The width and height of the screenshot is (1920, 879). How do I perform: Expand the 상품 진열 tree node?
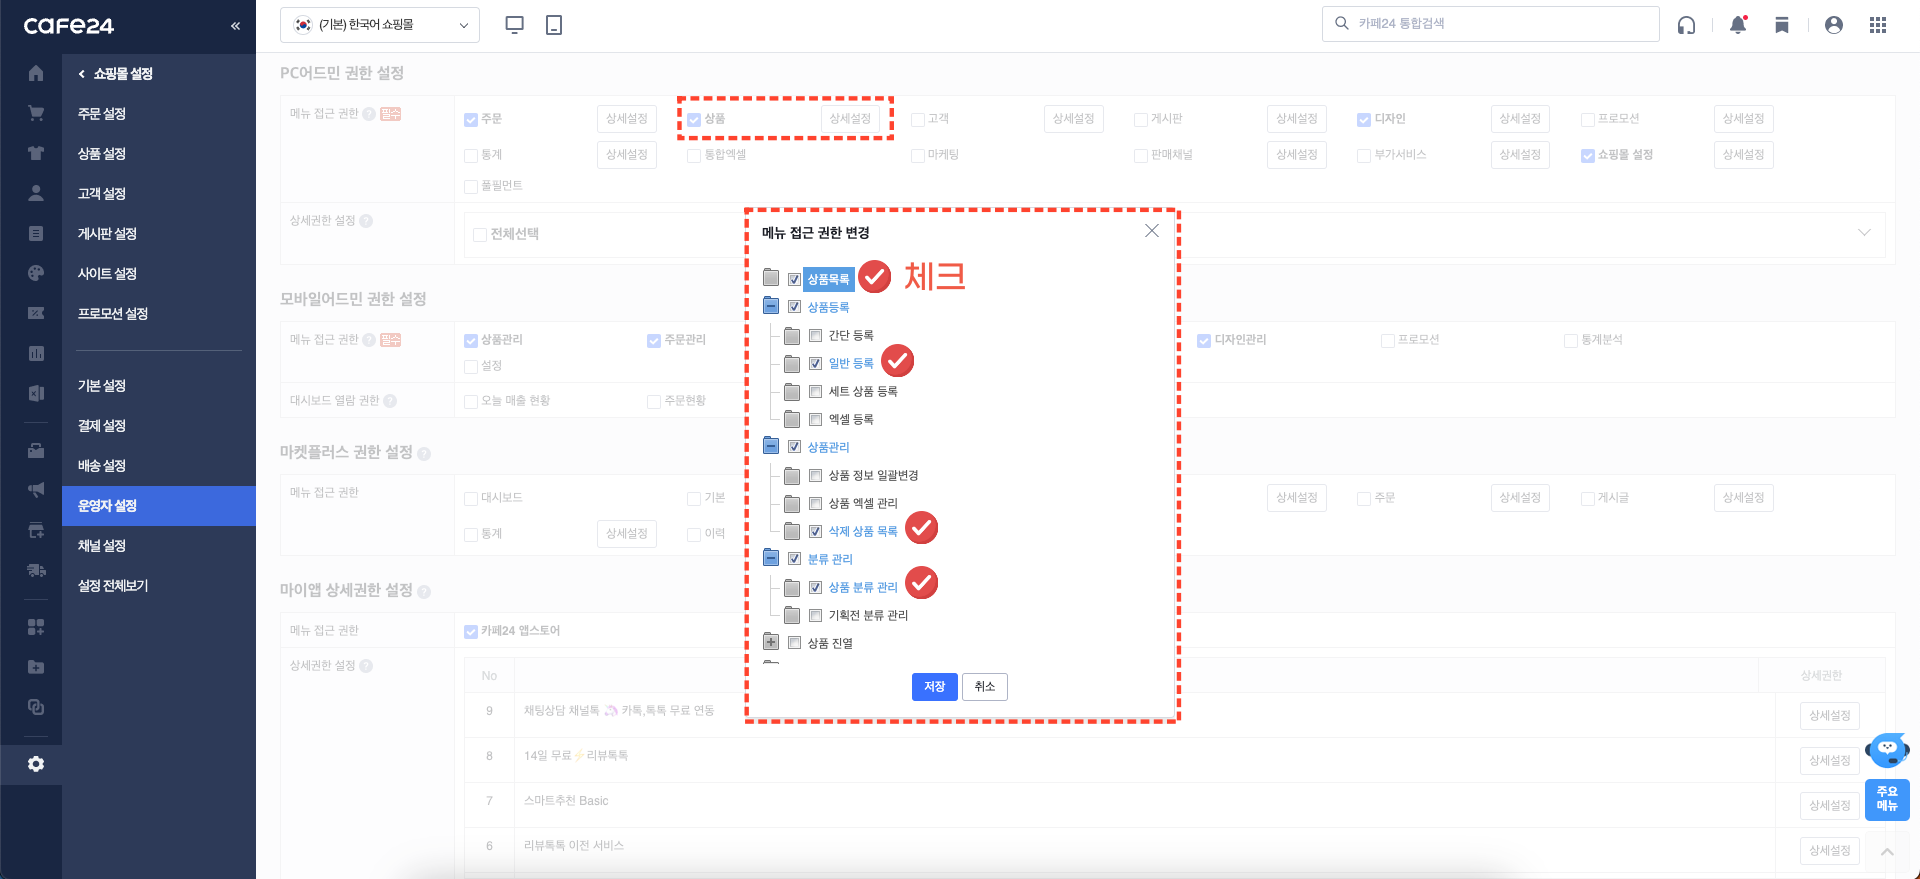point(771,642)
